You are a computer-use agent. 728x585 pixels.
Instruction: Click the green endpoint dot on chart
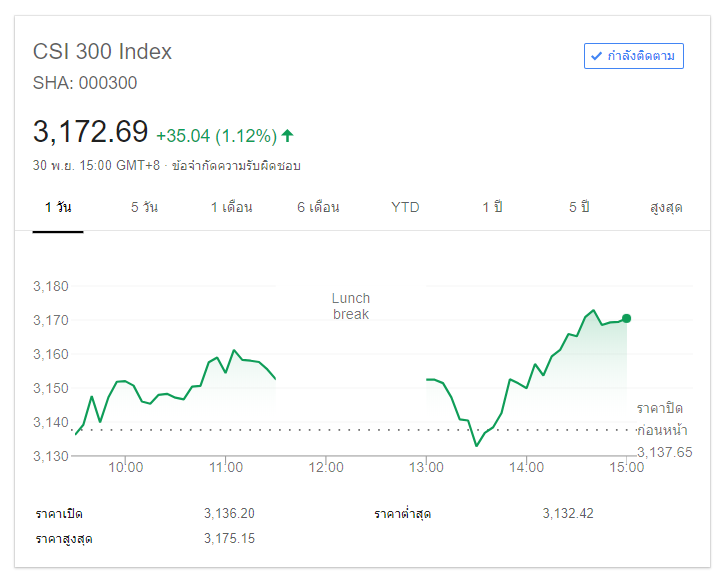(x=627, y=318)
